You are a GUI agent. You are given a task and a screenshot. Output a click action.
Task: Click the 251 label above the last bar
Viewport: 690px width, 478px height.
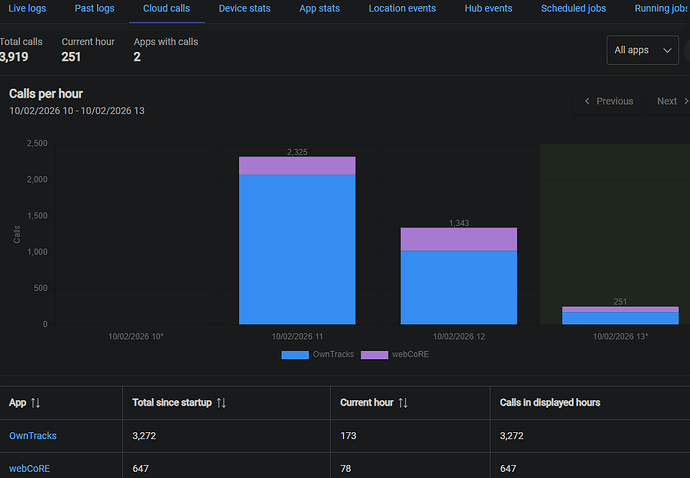tap(620, 302)
